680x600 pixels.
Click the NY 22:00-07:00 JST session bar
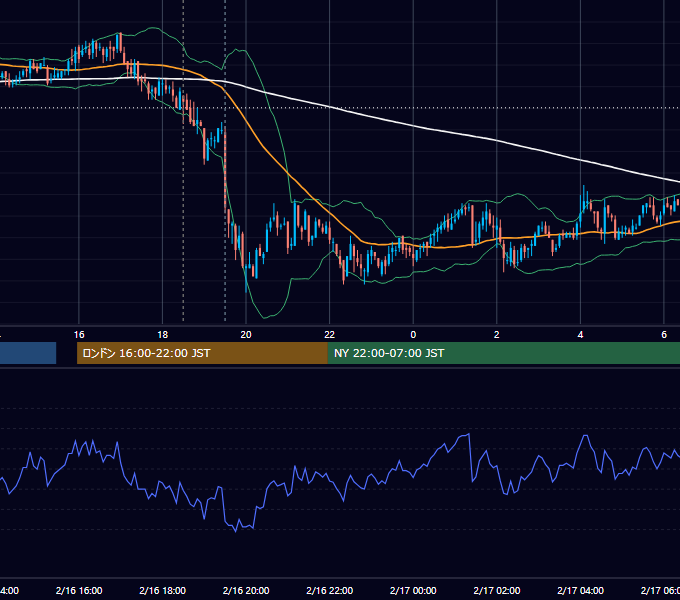pyautogui.click(x=503, y=353)
